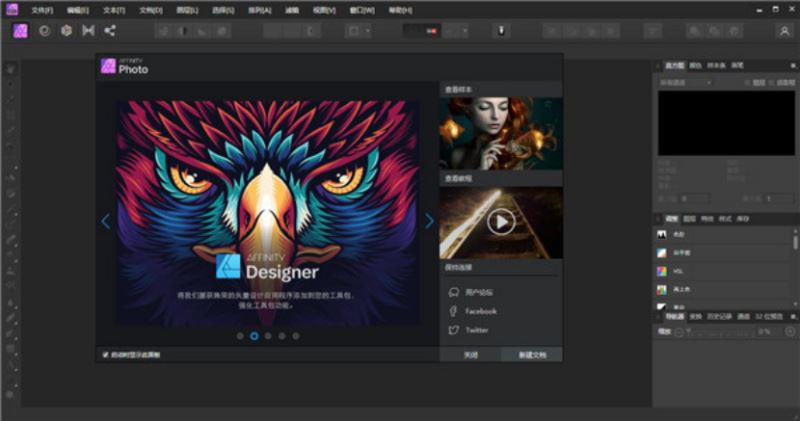800x421 pixels.
Task: Open the 用户论坛 user forum link
Action: click(x=479, y=292)
